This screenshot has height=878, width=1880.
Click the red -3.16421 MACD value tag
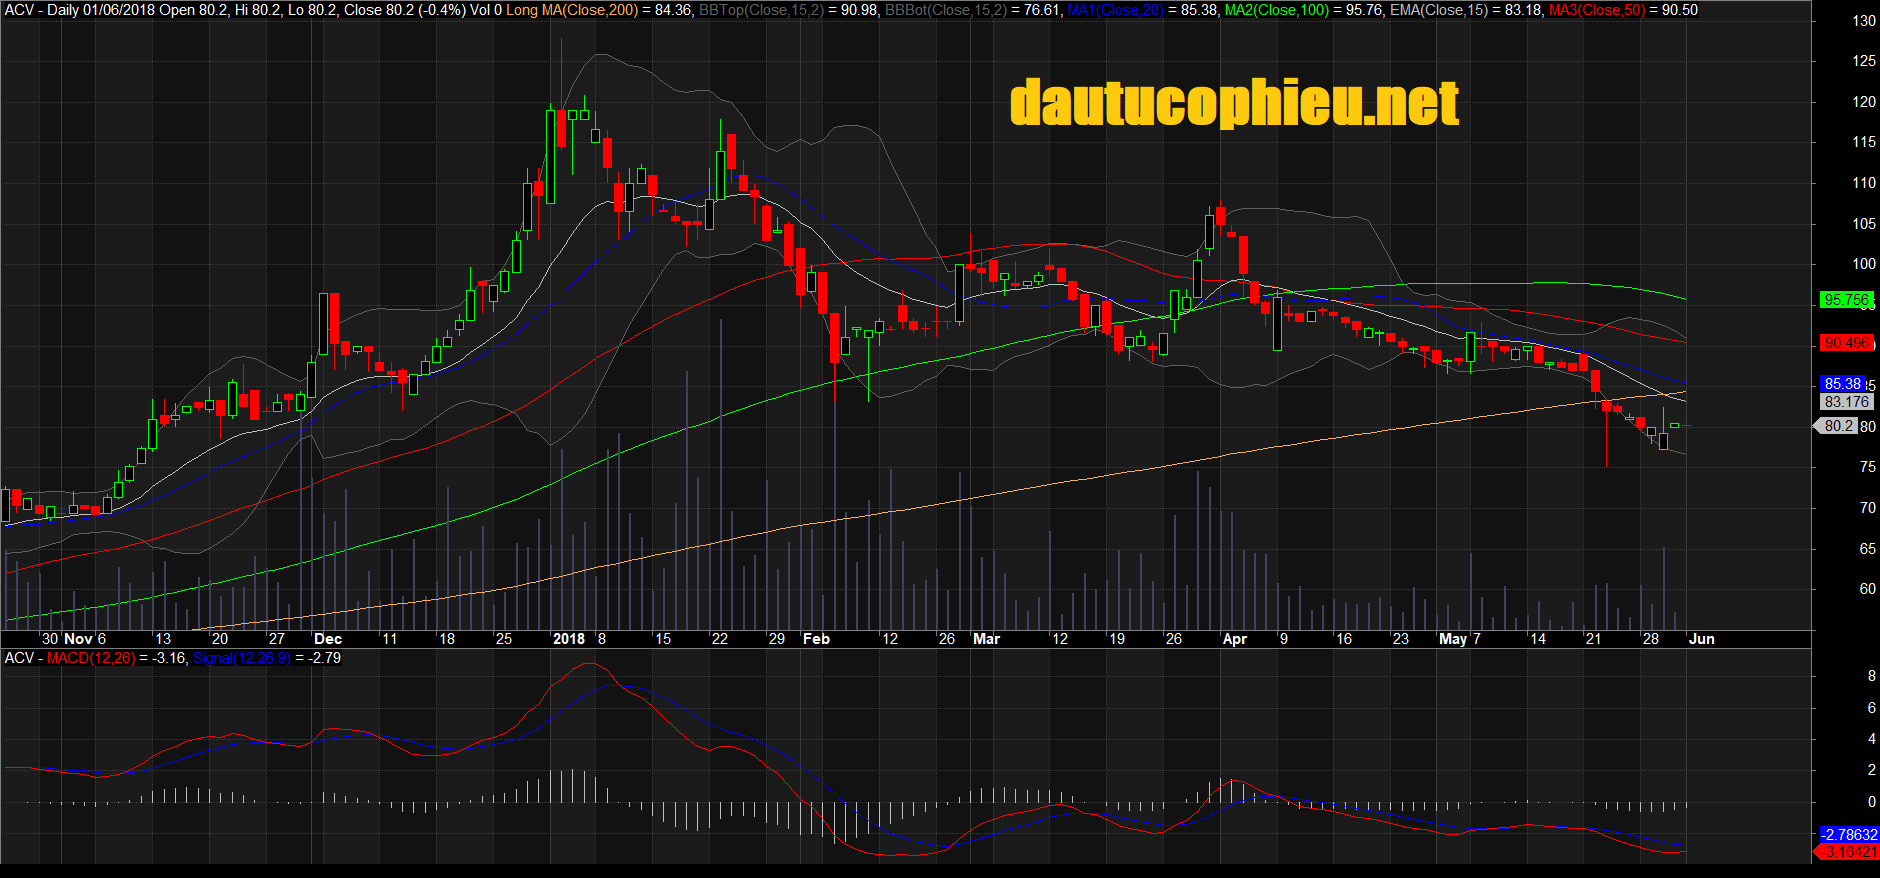click(x=1848, y=852)
